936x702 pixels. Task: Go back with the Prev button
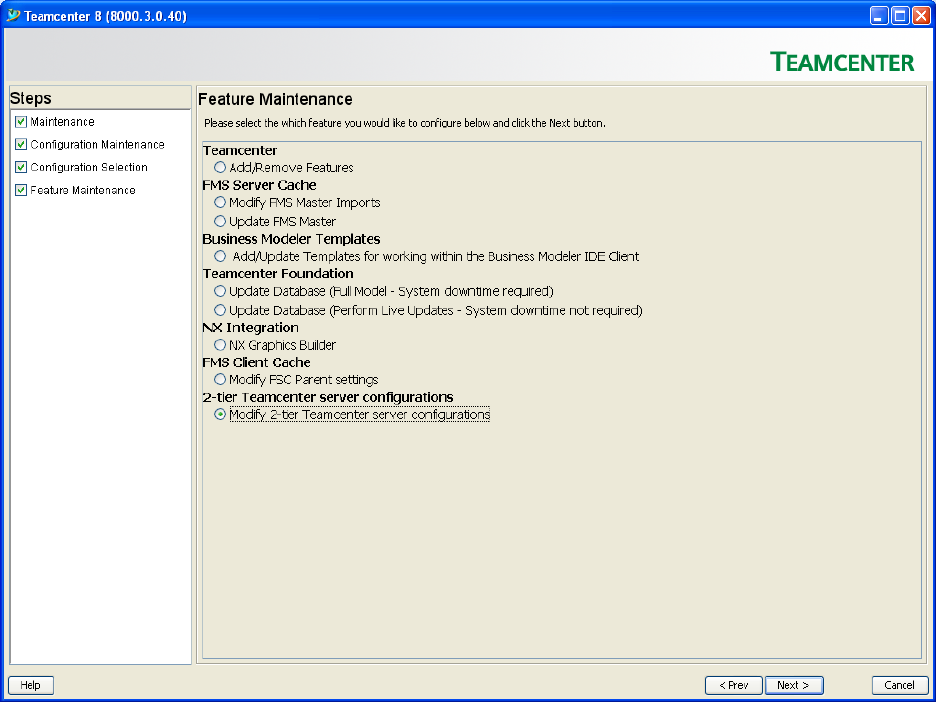pyautogui.click(x=734, y=685)
